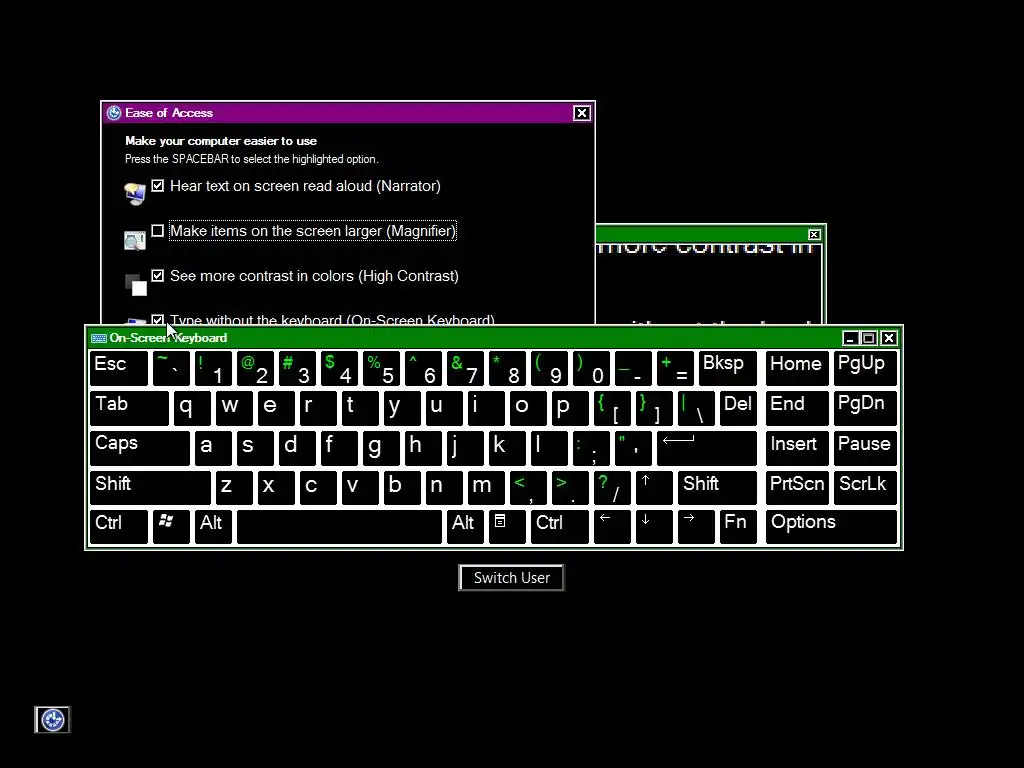This screenshot has width=1024, height=768.
Task: Click the Bksp key
Action: point(728,368)
